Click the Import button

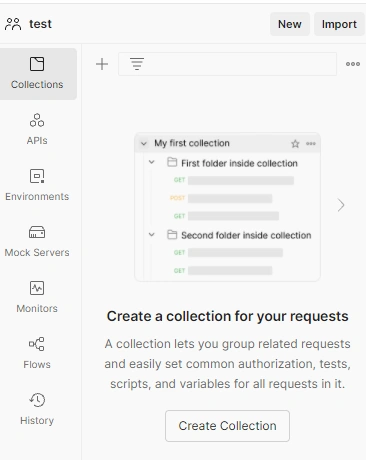tap(339, 24)
